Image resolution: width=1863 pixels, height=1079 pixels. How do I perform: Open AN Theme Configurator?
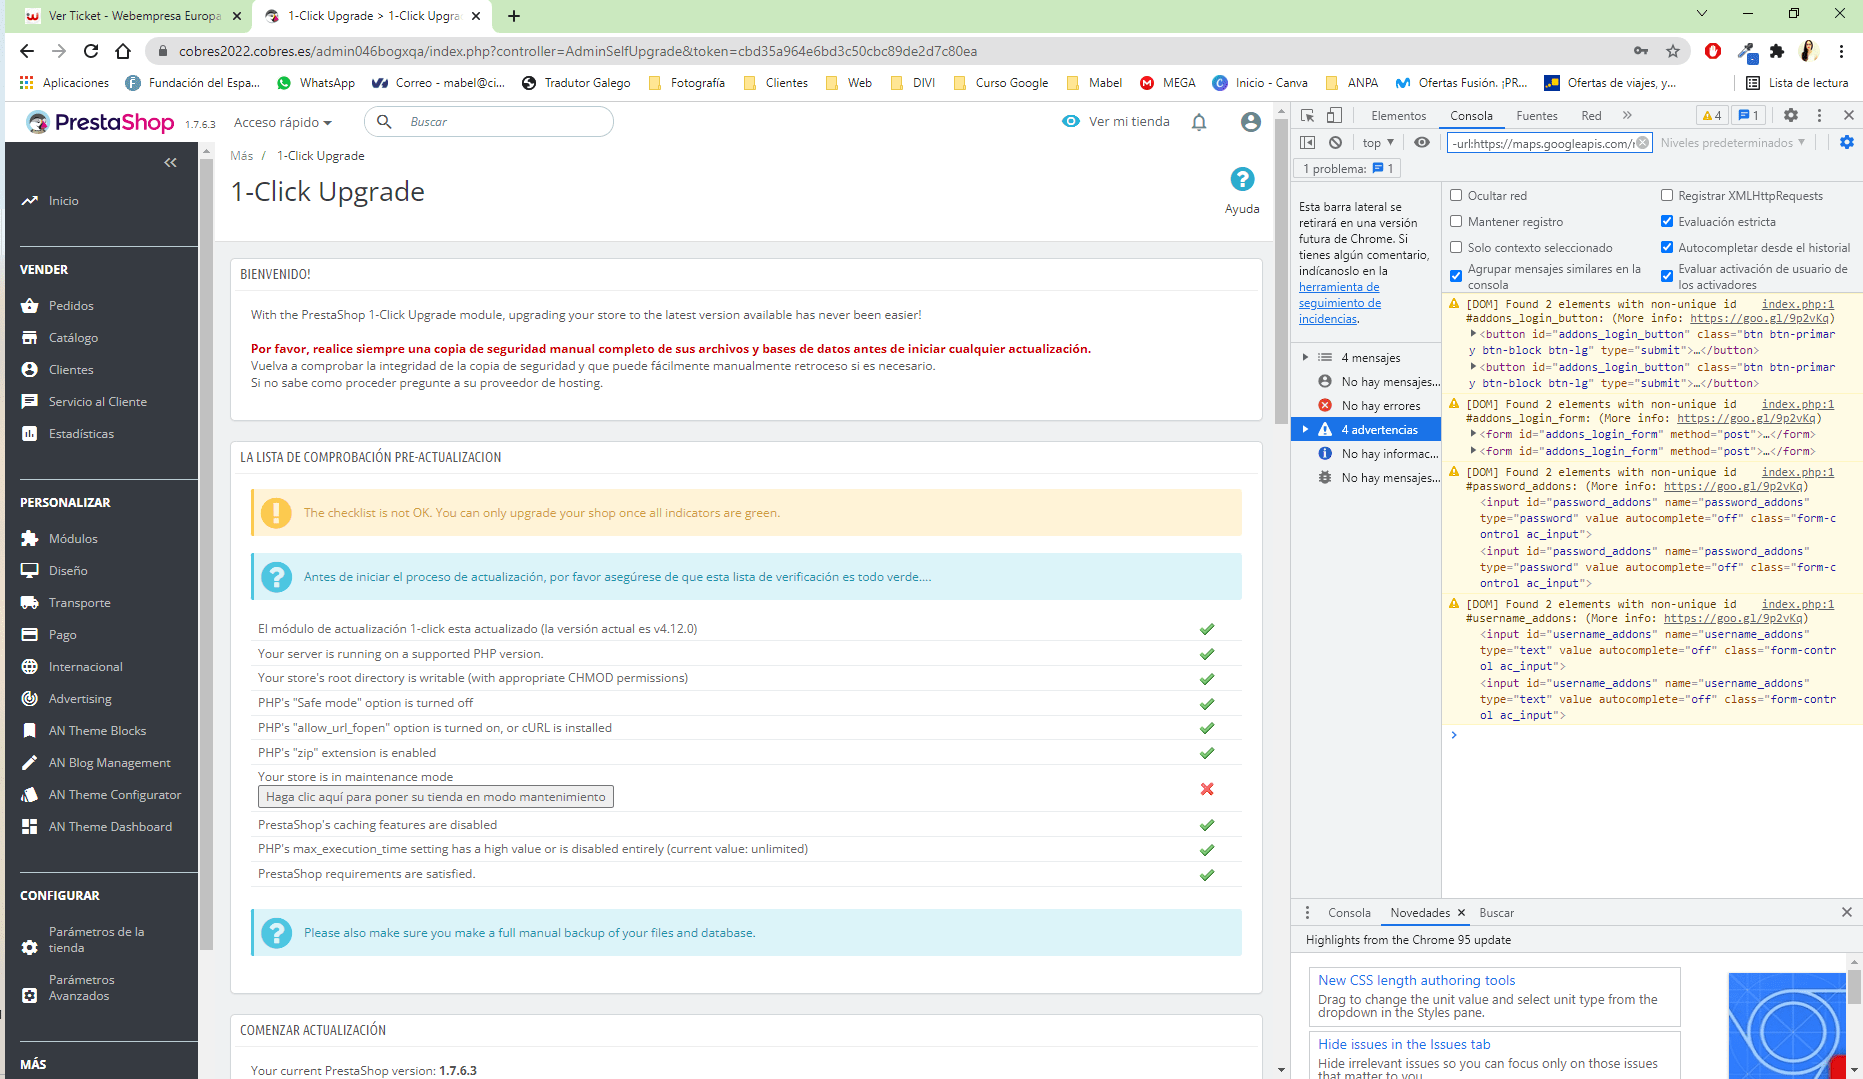click(115, 795)
